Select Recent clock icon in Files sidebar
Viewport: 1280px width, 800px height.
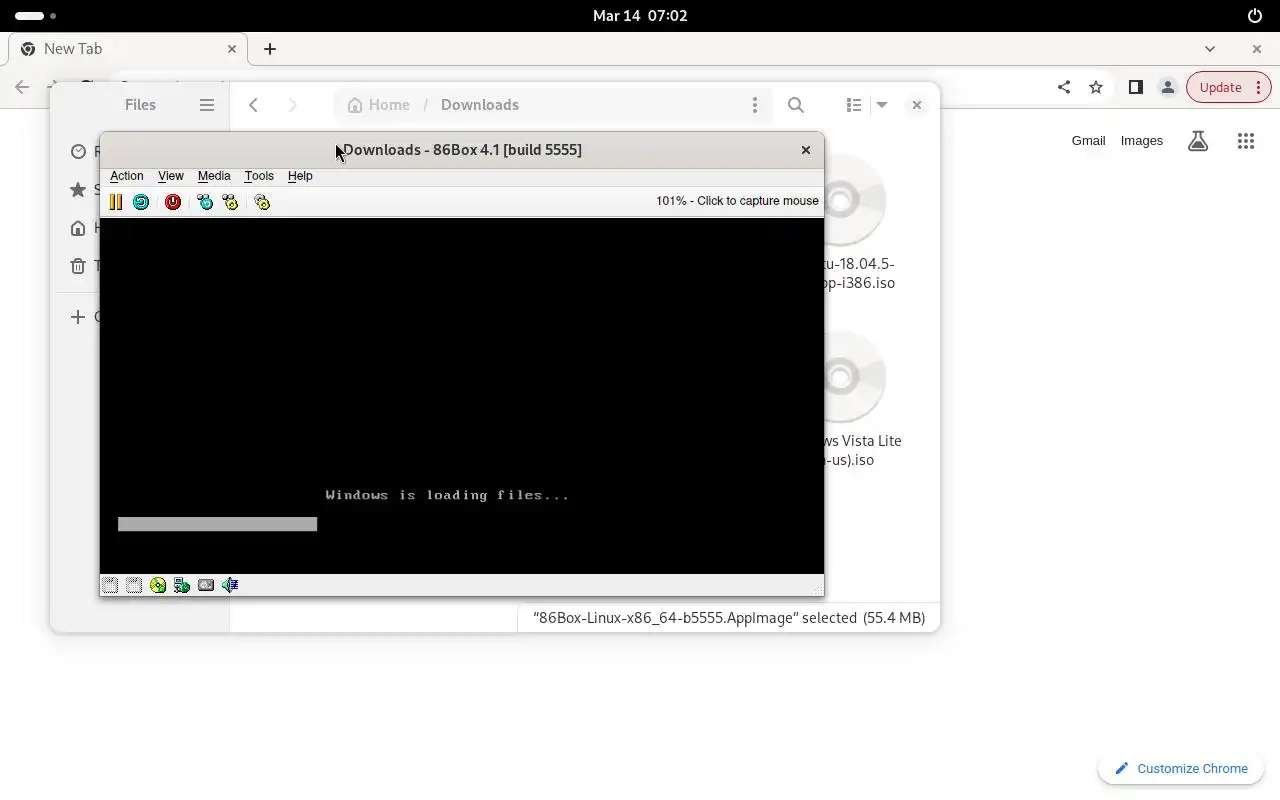coord(78,152)
